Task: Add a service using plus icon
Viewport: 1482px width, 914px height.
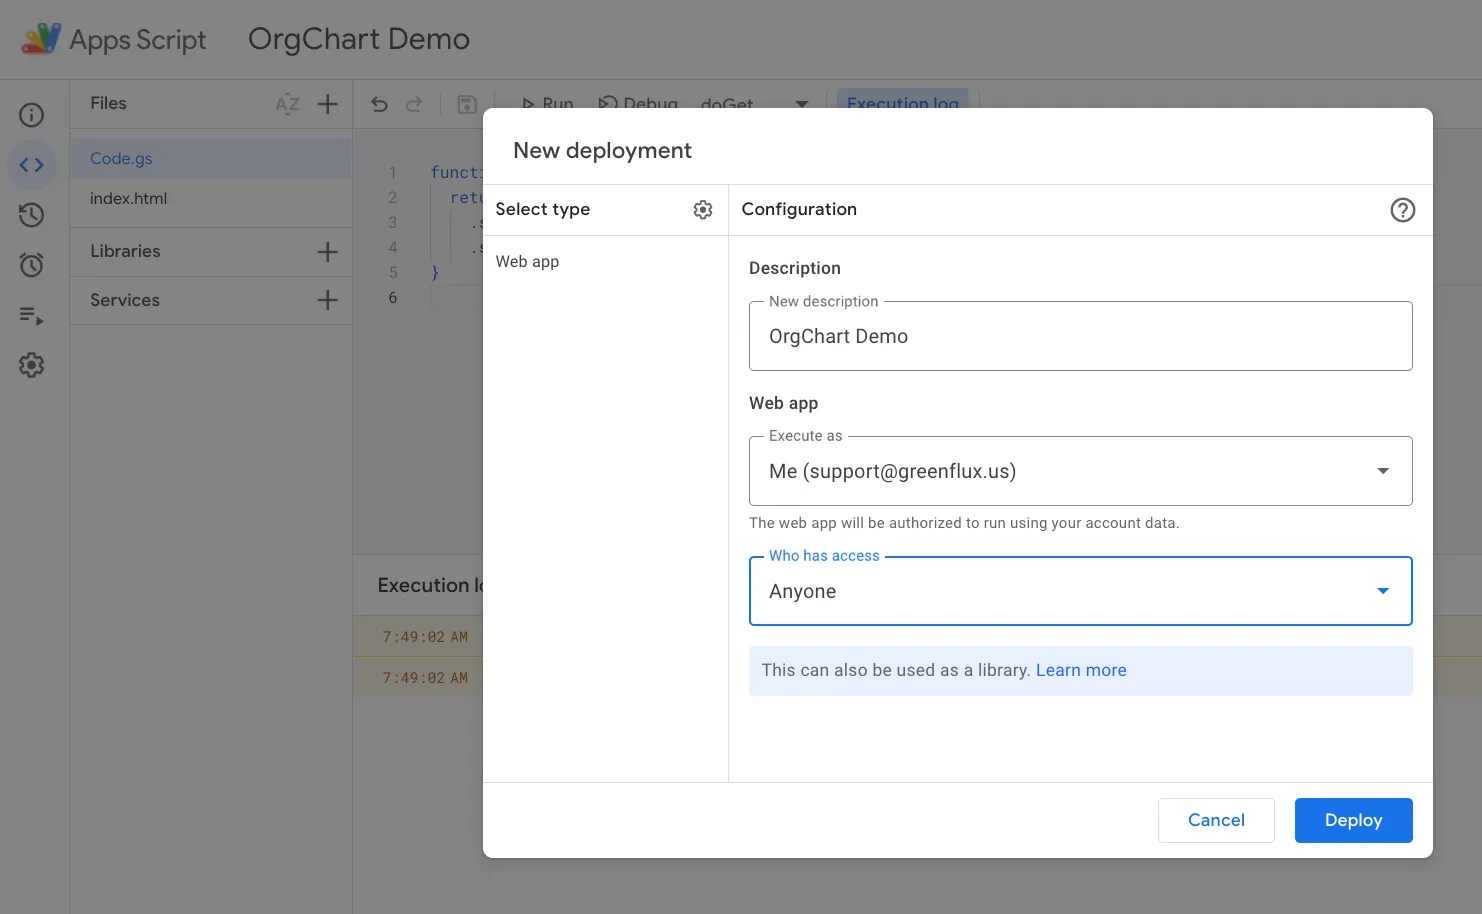Action: [327, 300]
